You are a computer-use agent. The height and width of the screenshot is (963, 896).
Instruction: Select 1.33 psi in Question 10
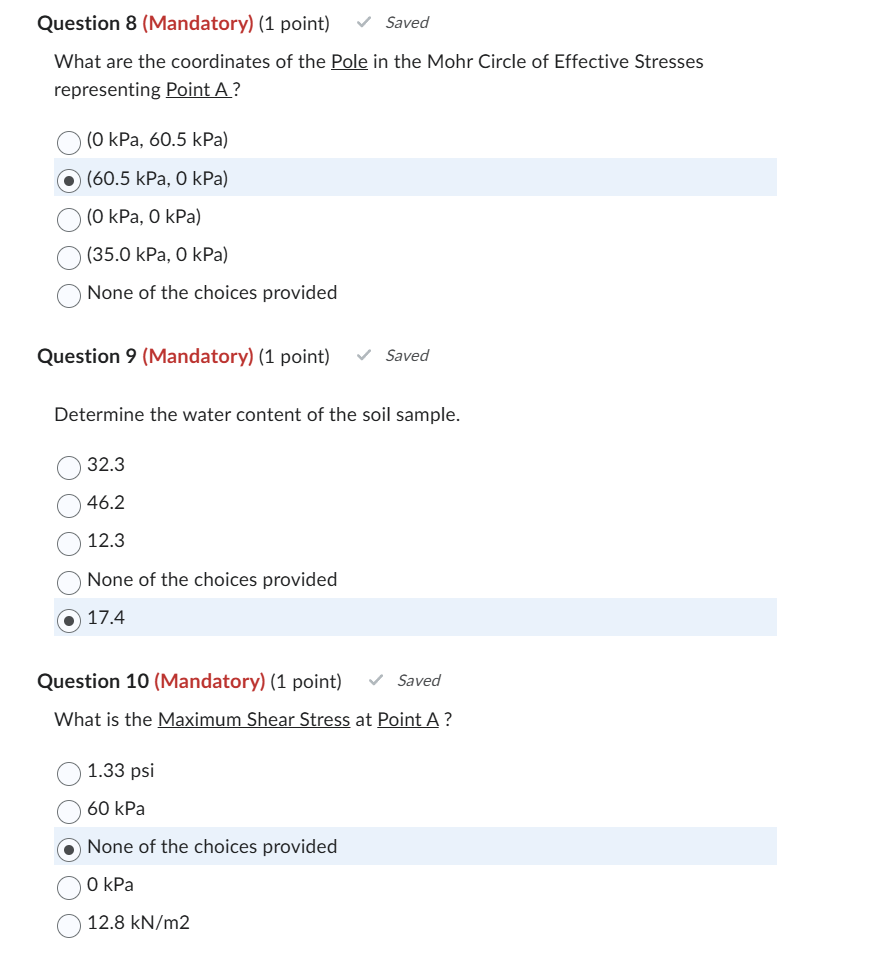pyautogui.click(x=68, y=773)
